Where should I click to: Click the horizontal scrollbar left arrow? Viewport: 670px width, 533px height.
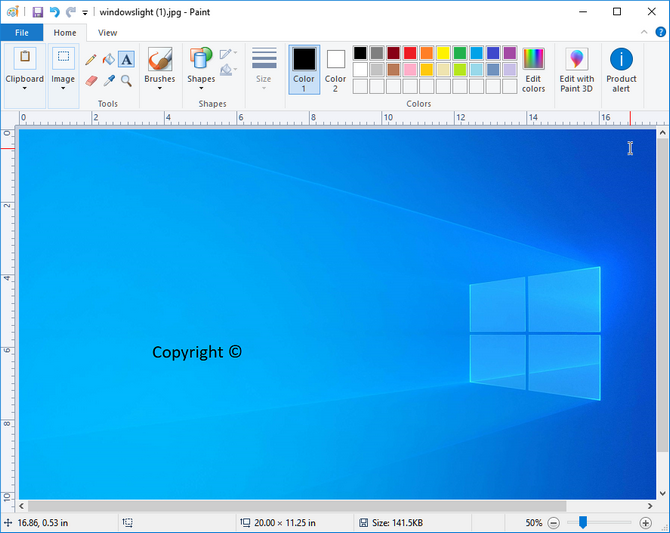21,506
